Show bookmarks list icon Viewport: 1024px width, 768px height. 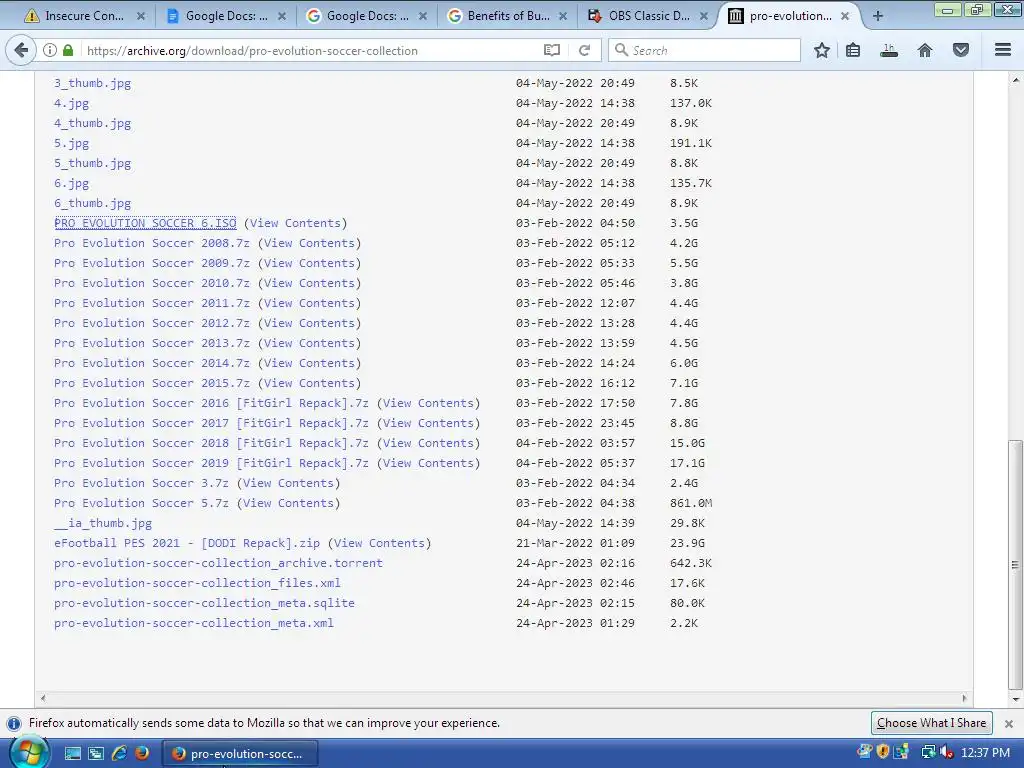(853, 50)
